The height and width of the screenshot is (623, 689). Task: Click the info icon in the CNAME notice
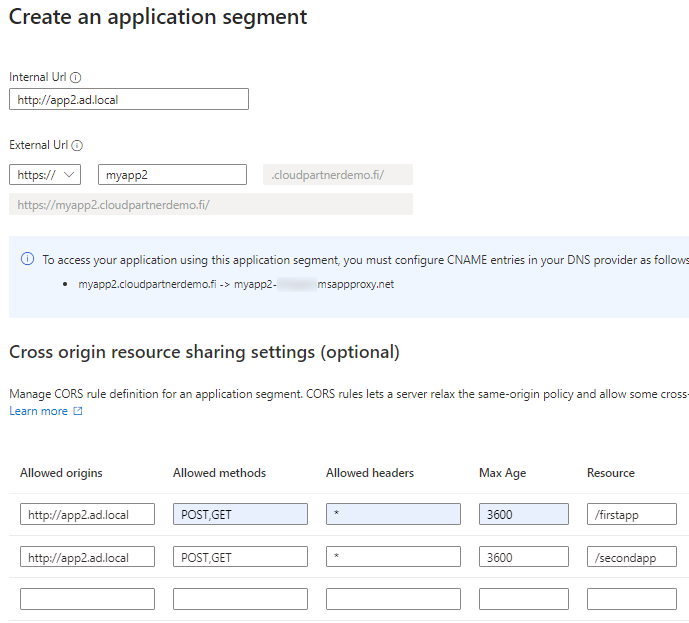[x=27, y=260]
